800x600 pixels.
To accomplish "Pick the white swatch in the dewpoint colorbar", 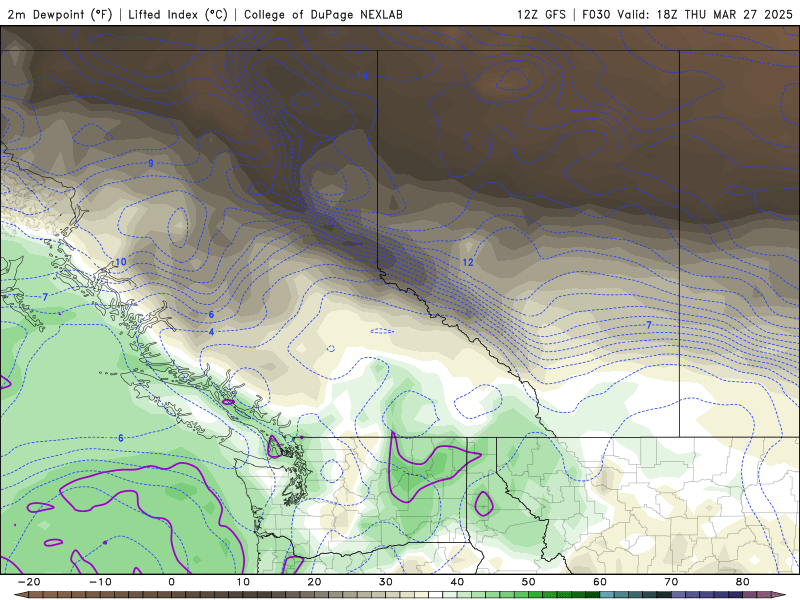I will click(435, 594).
